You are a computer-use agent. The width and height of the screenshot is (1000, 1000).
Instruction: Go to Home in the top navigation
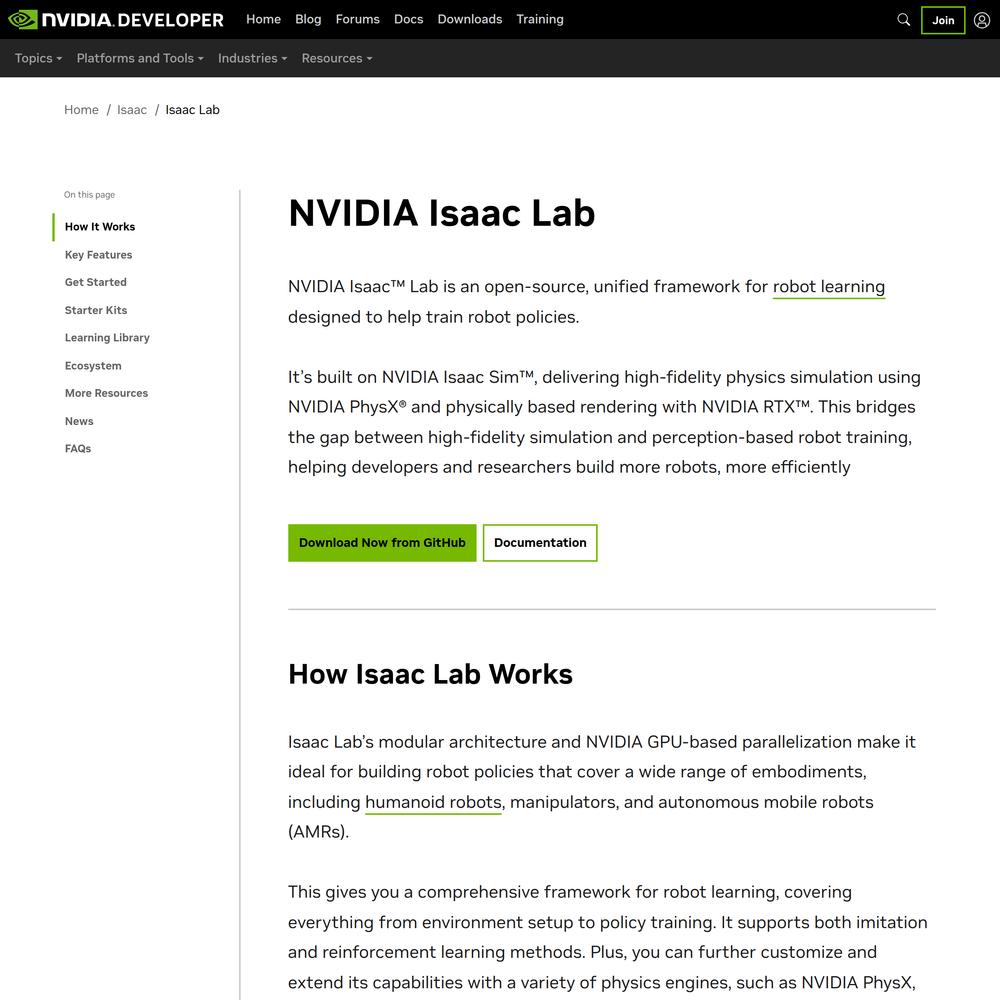coord(263,19)
